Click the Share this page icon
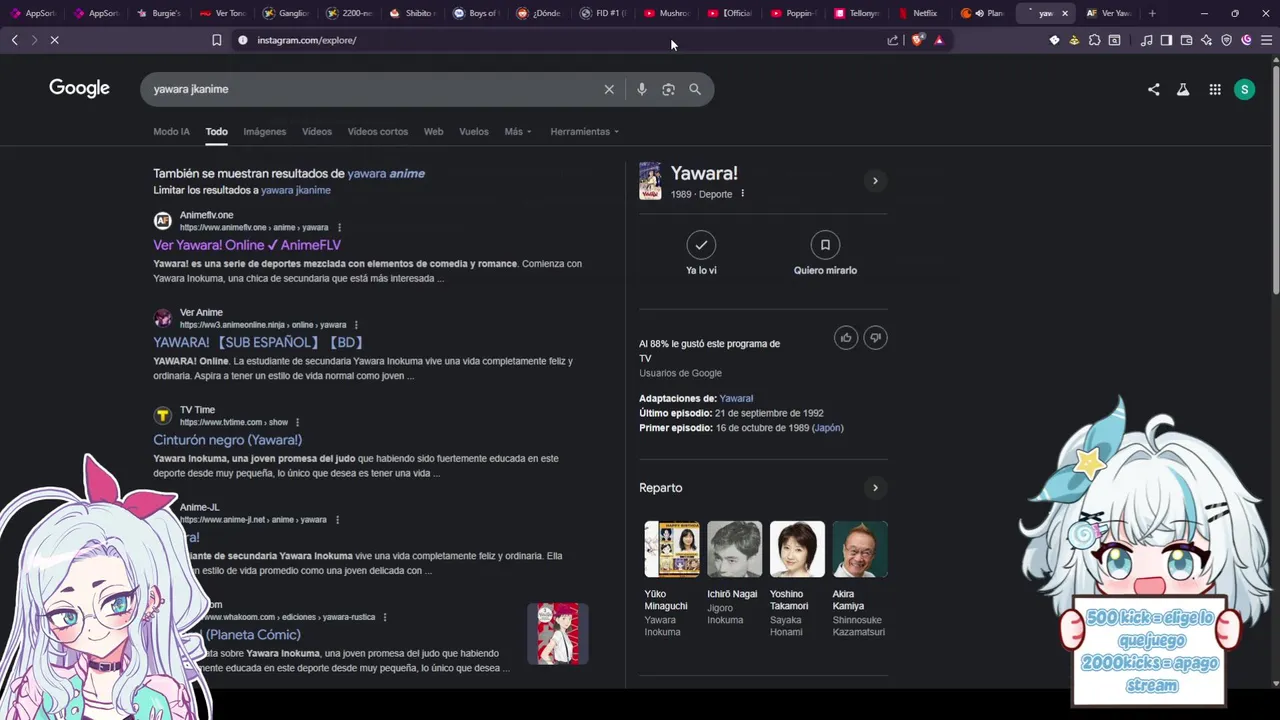 tap(893, 40)
